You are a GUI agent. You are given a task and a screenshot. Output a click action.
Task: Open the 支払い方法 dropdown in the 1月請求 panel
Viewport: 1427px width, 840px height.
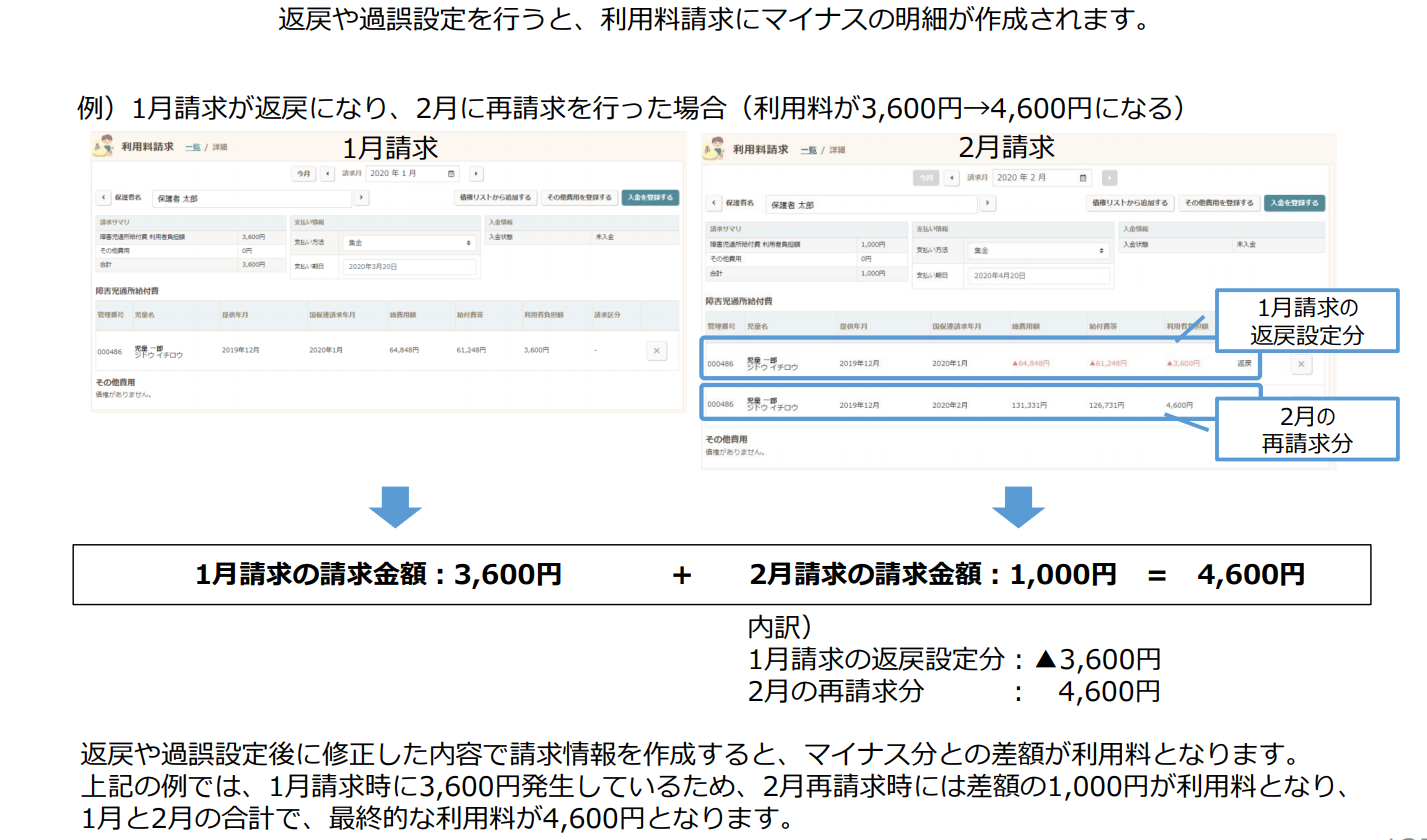coord(410,242)
